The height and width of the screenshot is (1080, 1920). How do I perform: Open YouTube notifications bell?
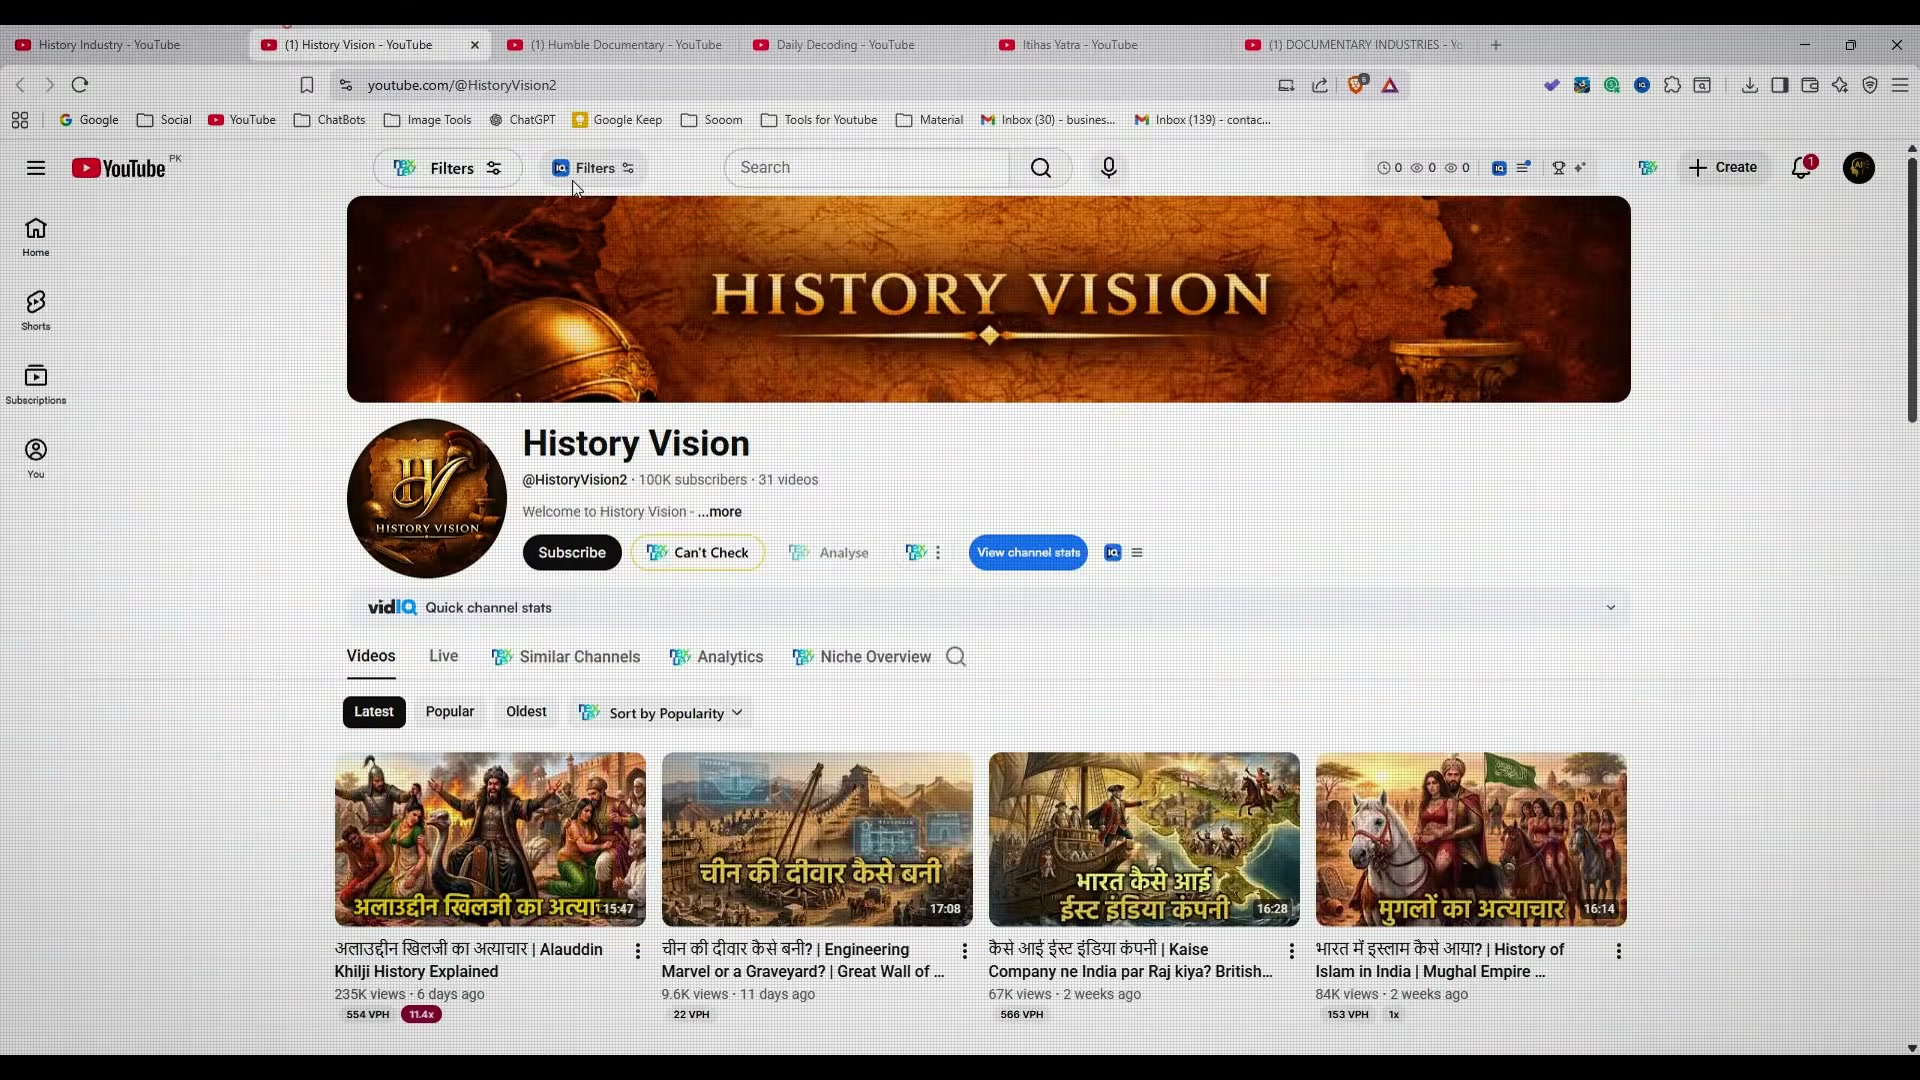(1802, 168)
